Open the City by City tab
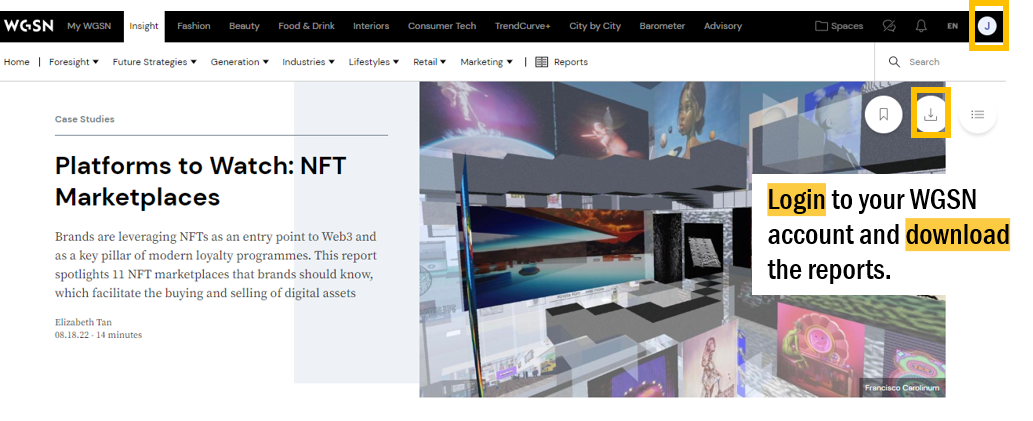 (x=595, y=26)
